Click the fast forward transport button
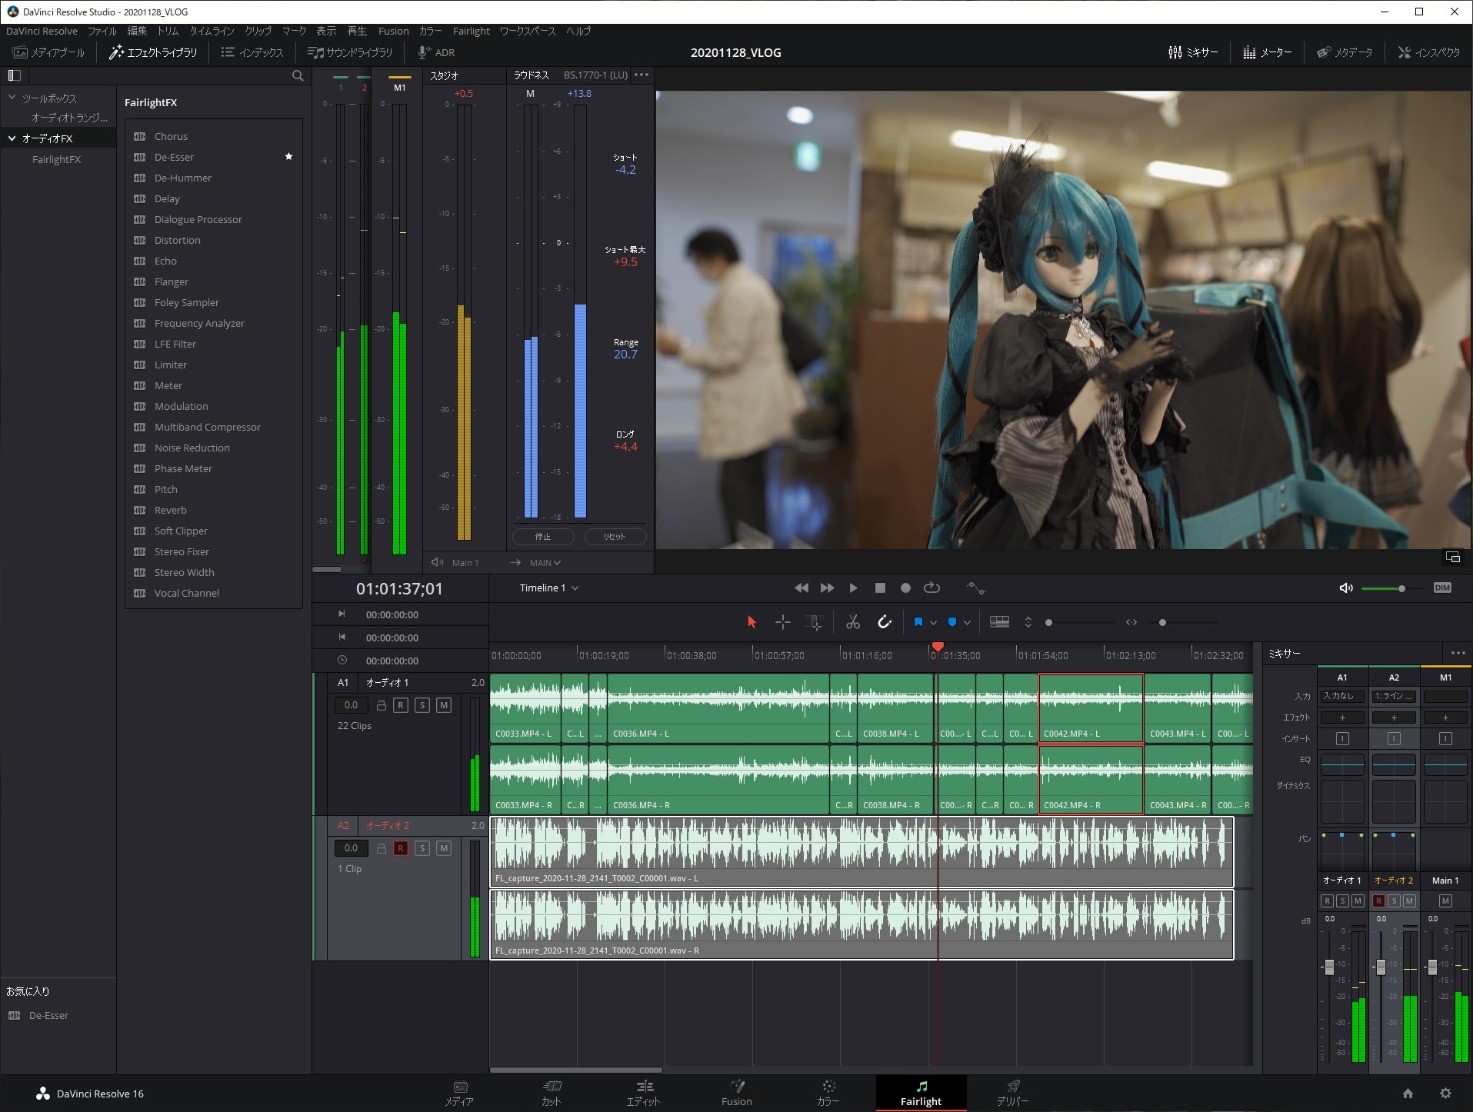The height and width of the screenshot is (1112, 1473). pos(827,588)
